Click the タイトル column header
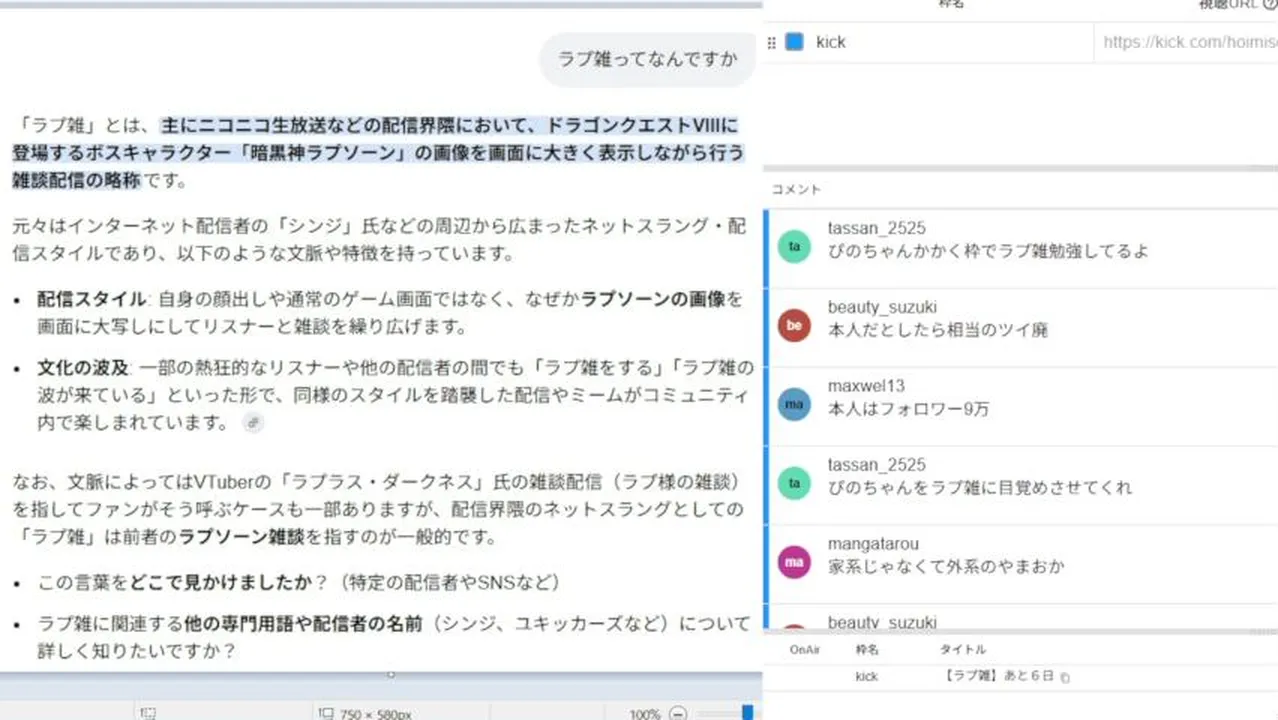This screenshot has width=1278, height=720. click(962, 650)
